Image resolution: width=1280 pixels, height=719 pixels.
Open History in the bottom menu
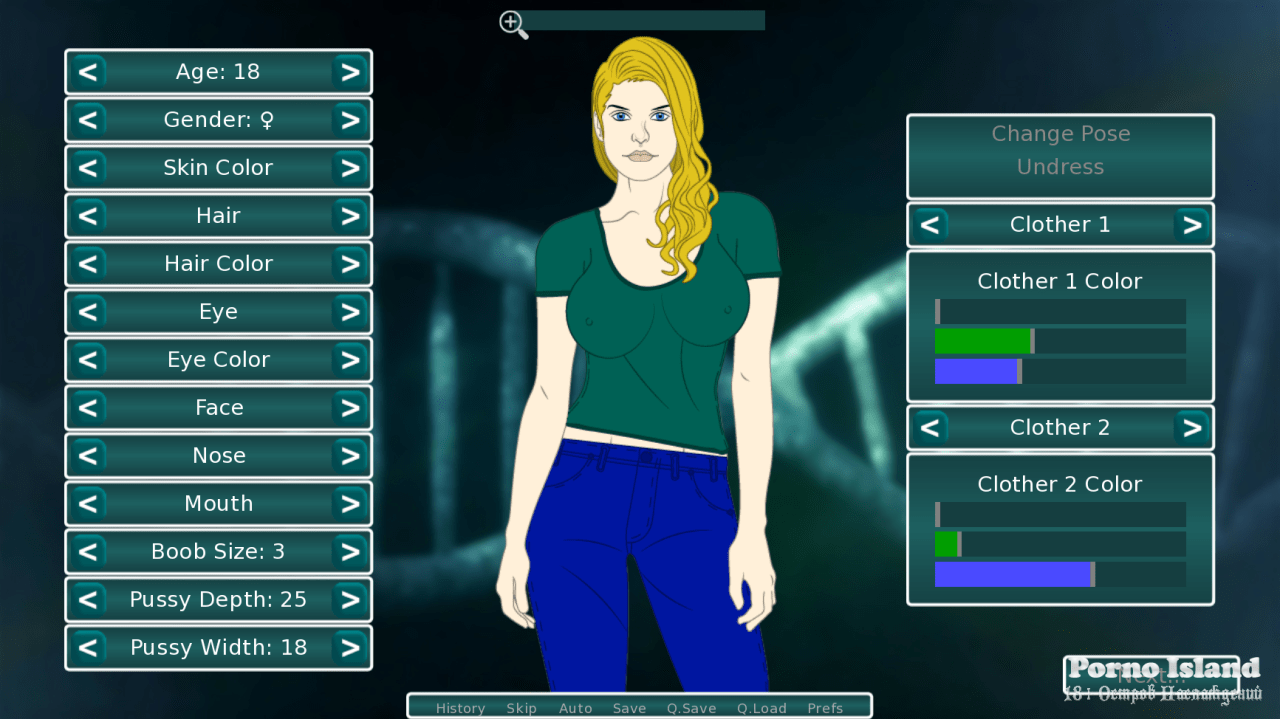460,708
